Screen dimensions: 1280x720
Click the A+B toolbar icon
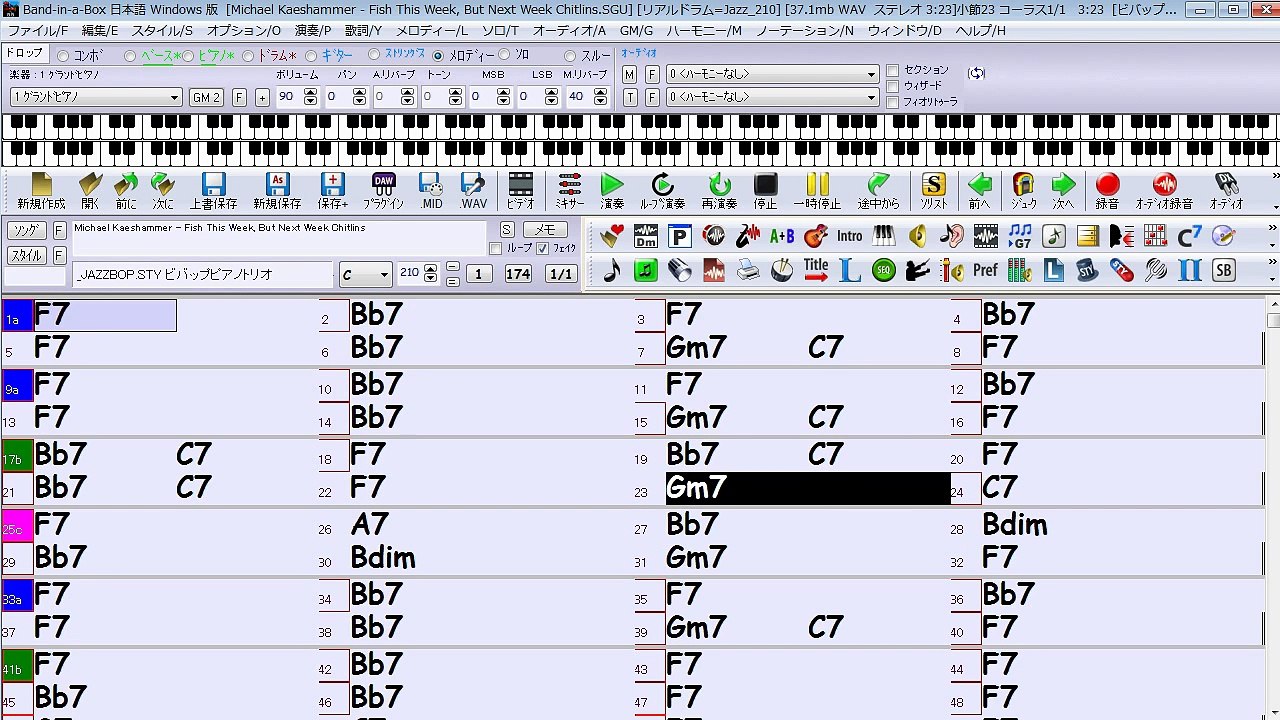pyautogui.click(x=782, y=236)
